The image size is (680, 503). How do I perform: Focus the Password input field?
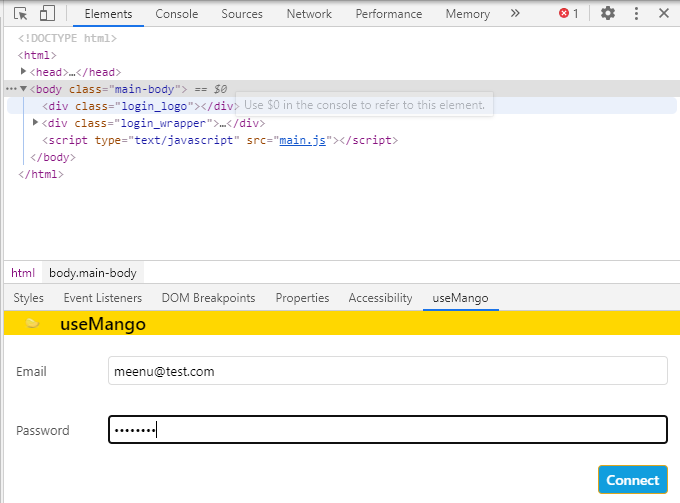(387, 430)
